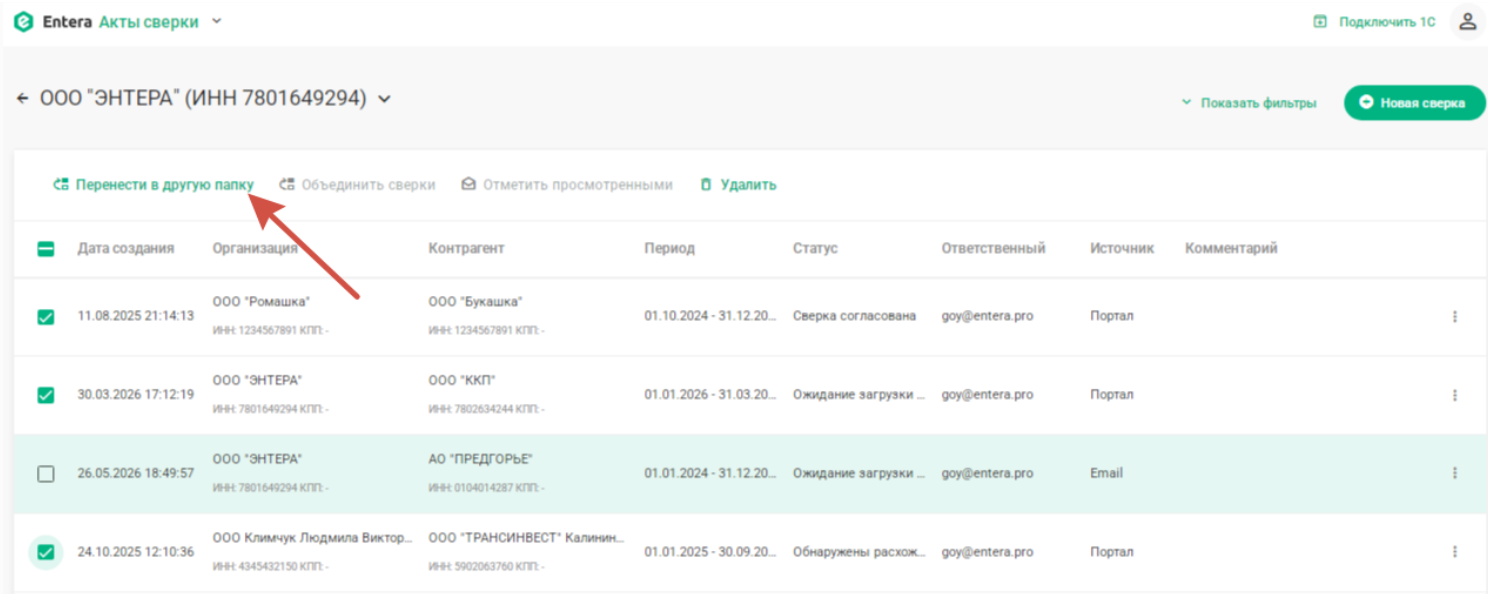Open the user profile icon
Image resolution: width=1488 pixels, height=594 pixels.
point(1467,21)
